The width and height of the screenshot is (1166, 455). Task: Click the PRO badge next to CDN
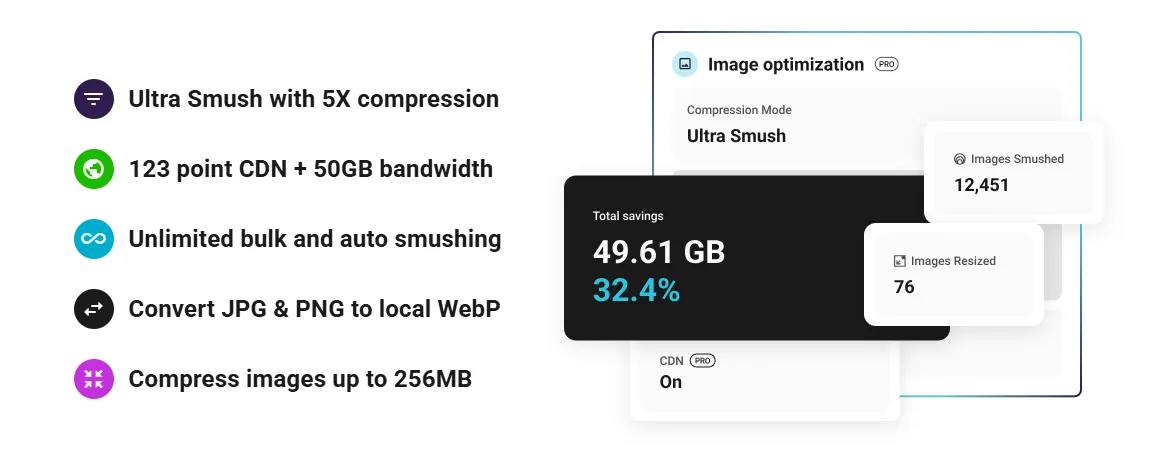703,360
